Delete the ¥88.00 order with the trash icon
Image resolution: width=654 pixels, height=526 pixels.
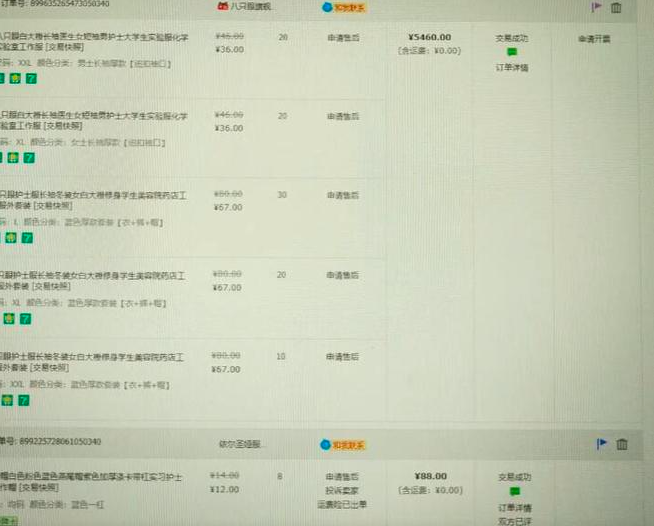pyautogui.click(x=622, y=444)
